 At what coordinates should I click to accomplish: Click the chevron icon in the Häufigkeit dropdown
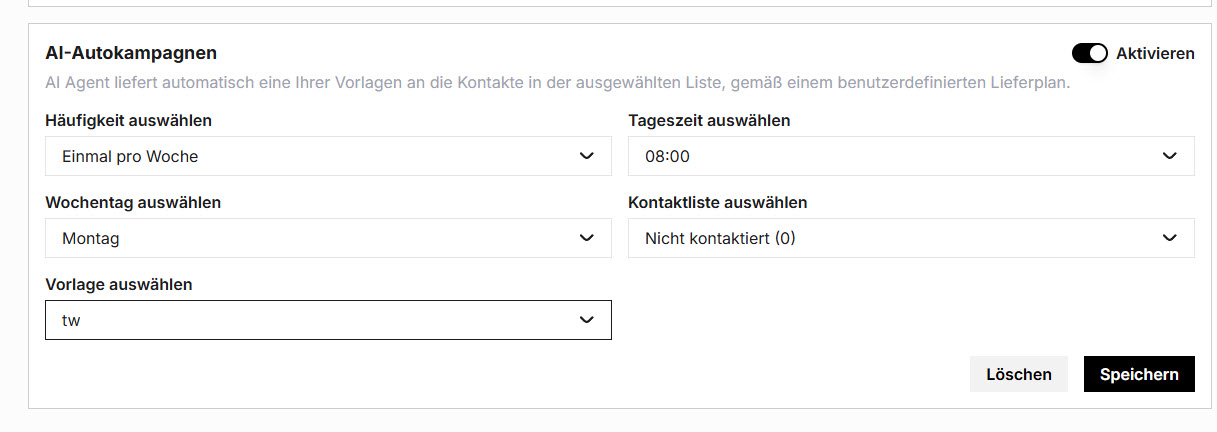(x=587, y=156)
